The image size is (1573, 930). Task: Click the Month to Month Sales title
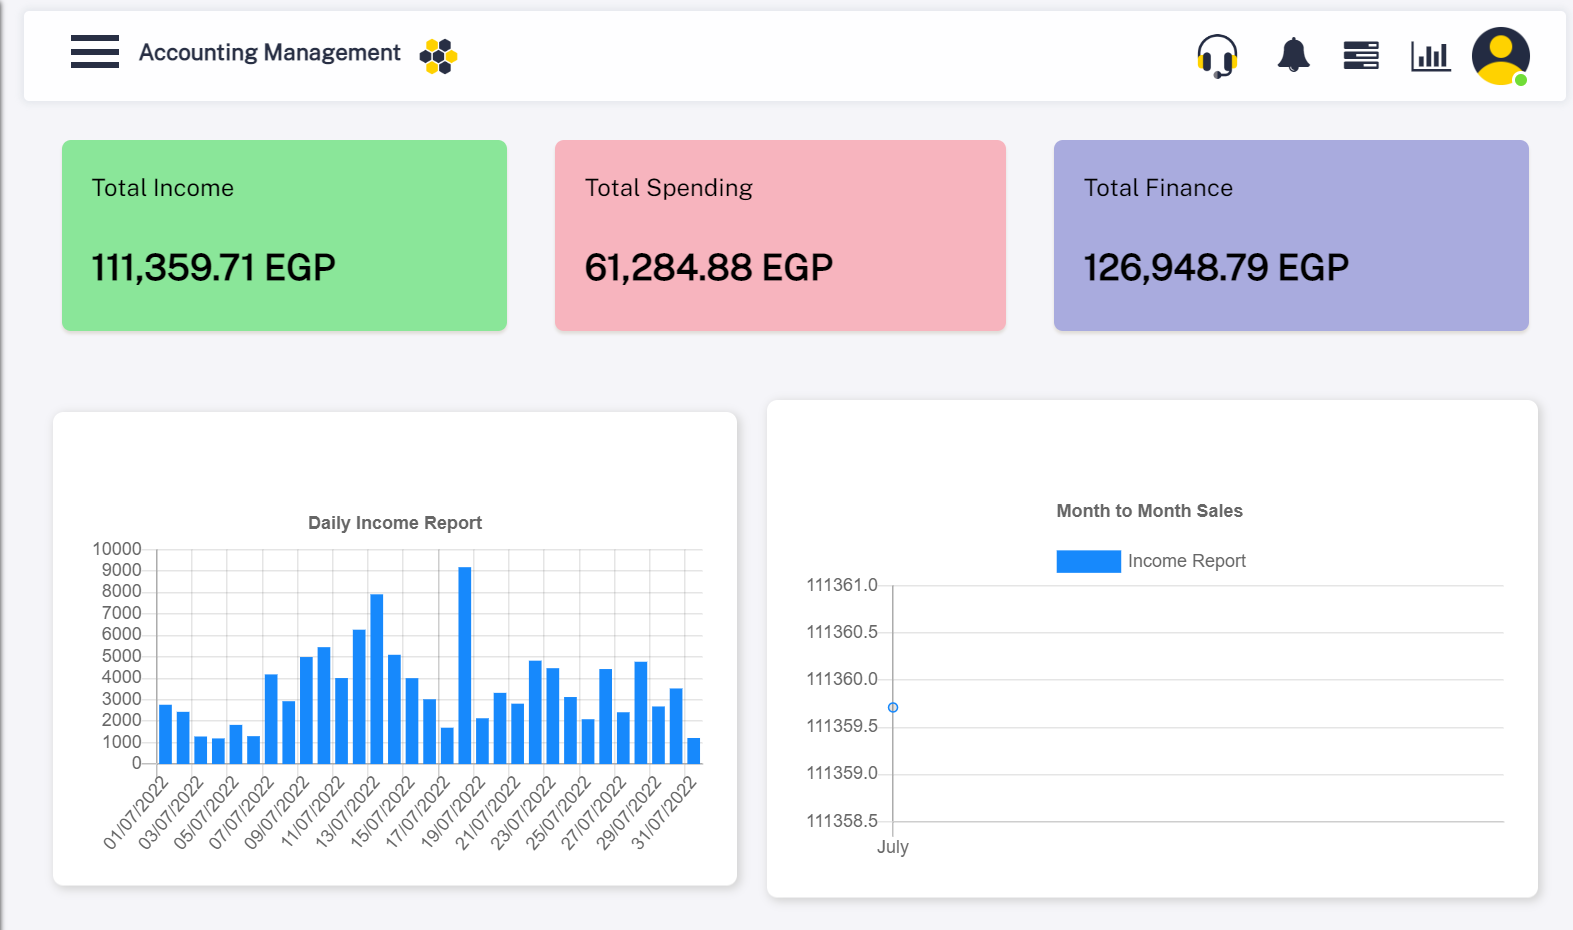(1149, 511)
